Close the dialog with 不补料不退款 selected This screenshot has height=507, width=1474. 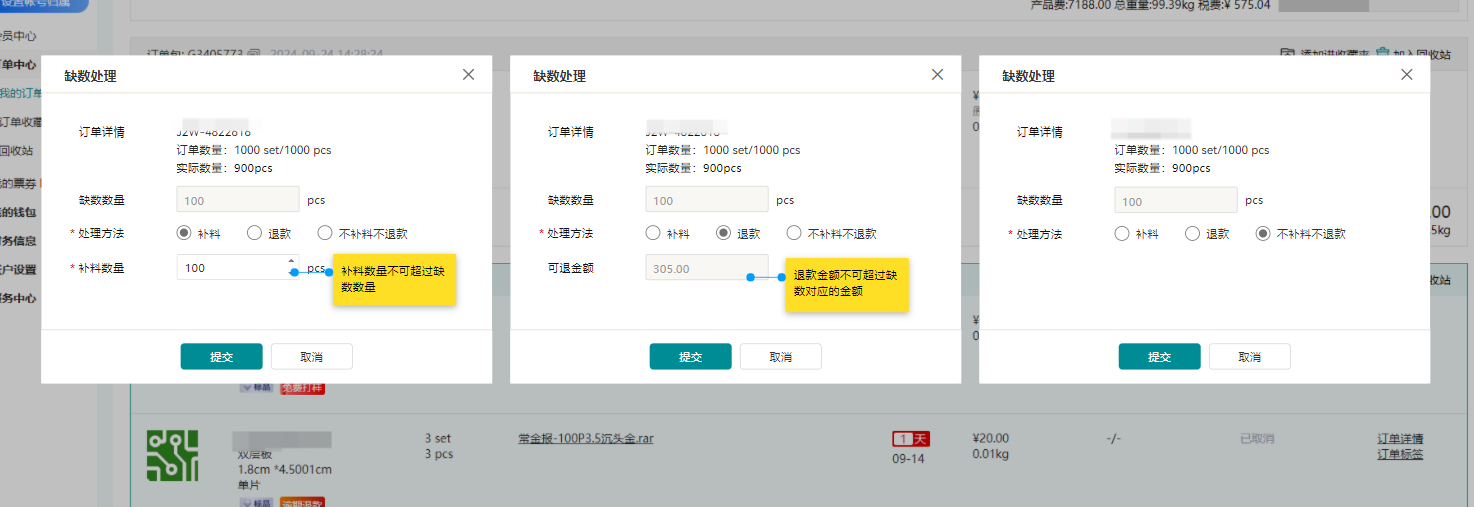coord(1406,75)
